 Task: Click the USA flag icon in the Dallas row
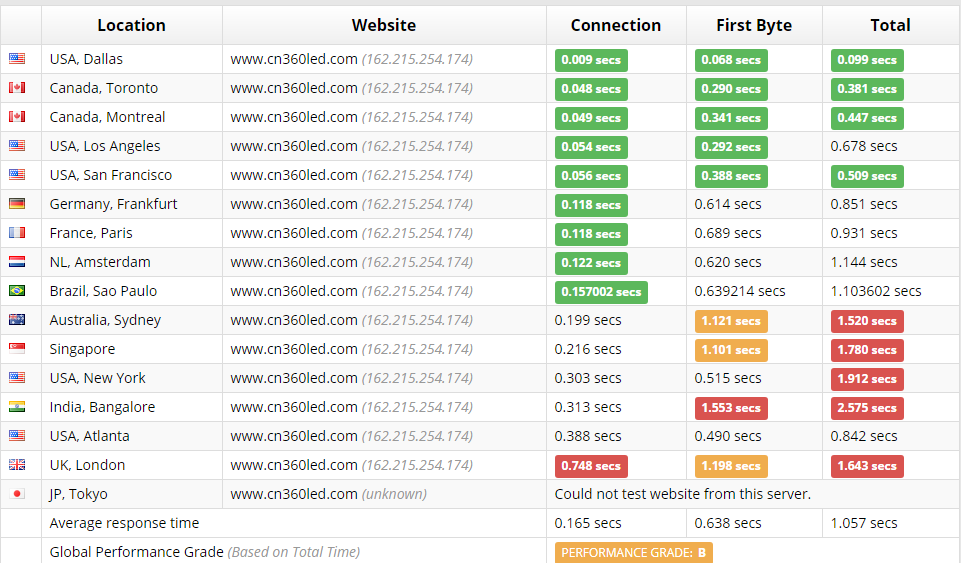(x=17, y=59)
